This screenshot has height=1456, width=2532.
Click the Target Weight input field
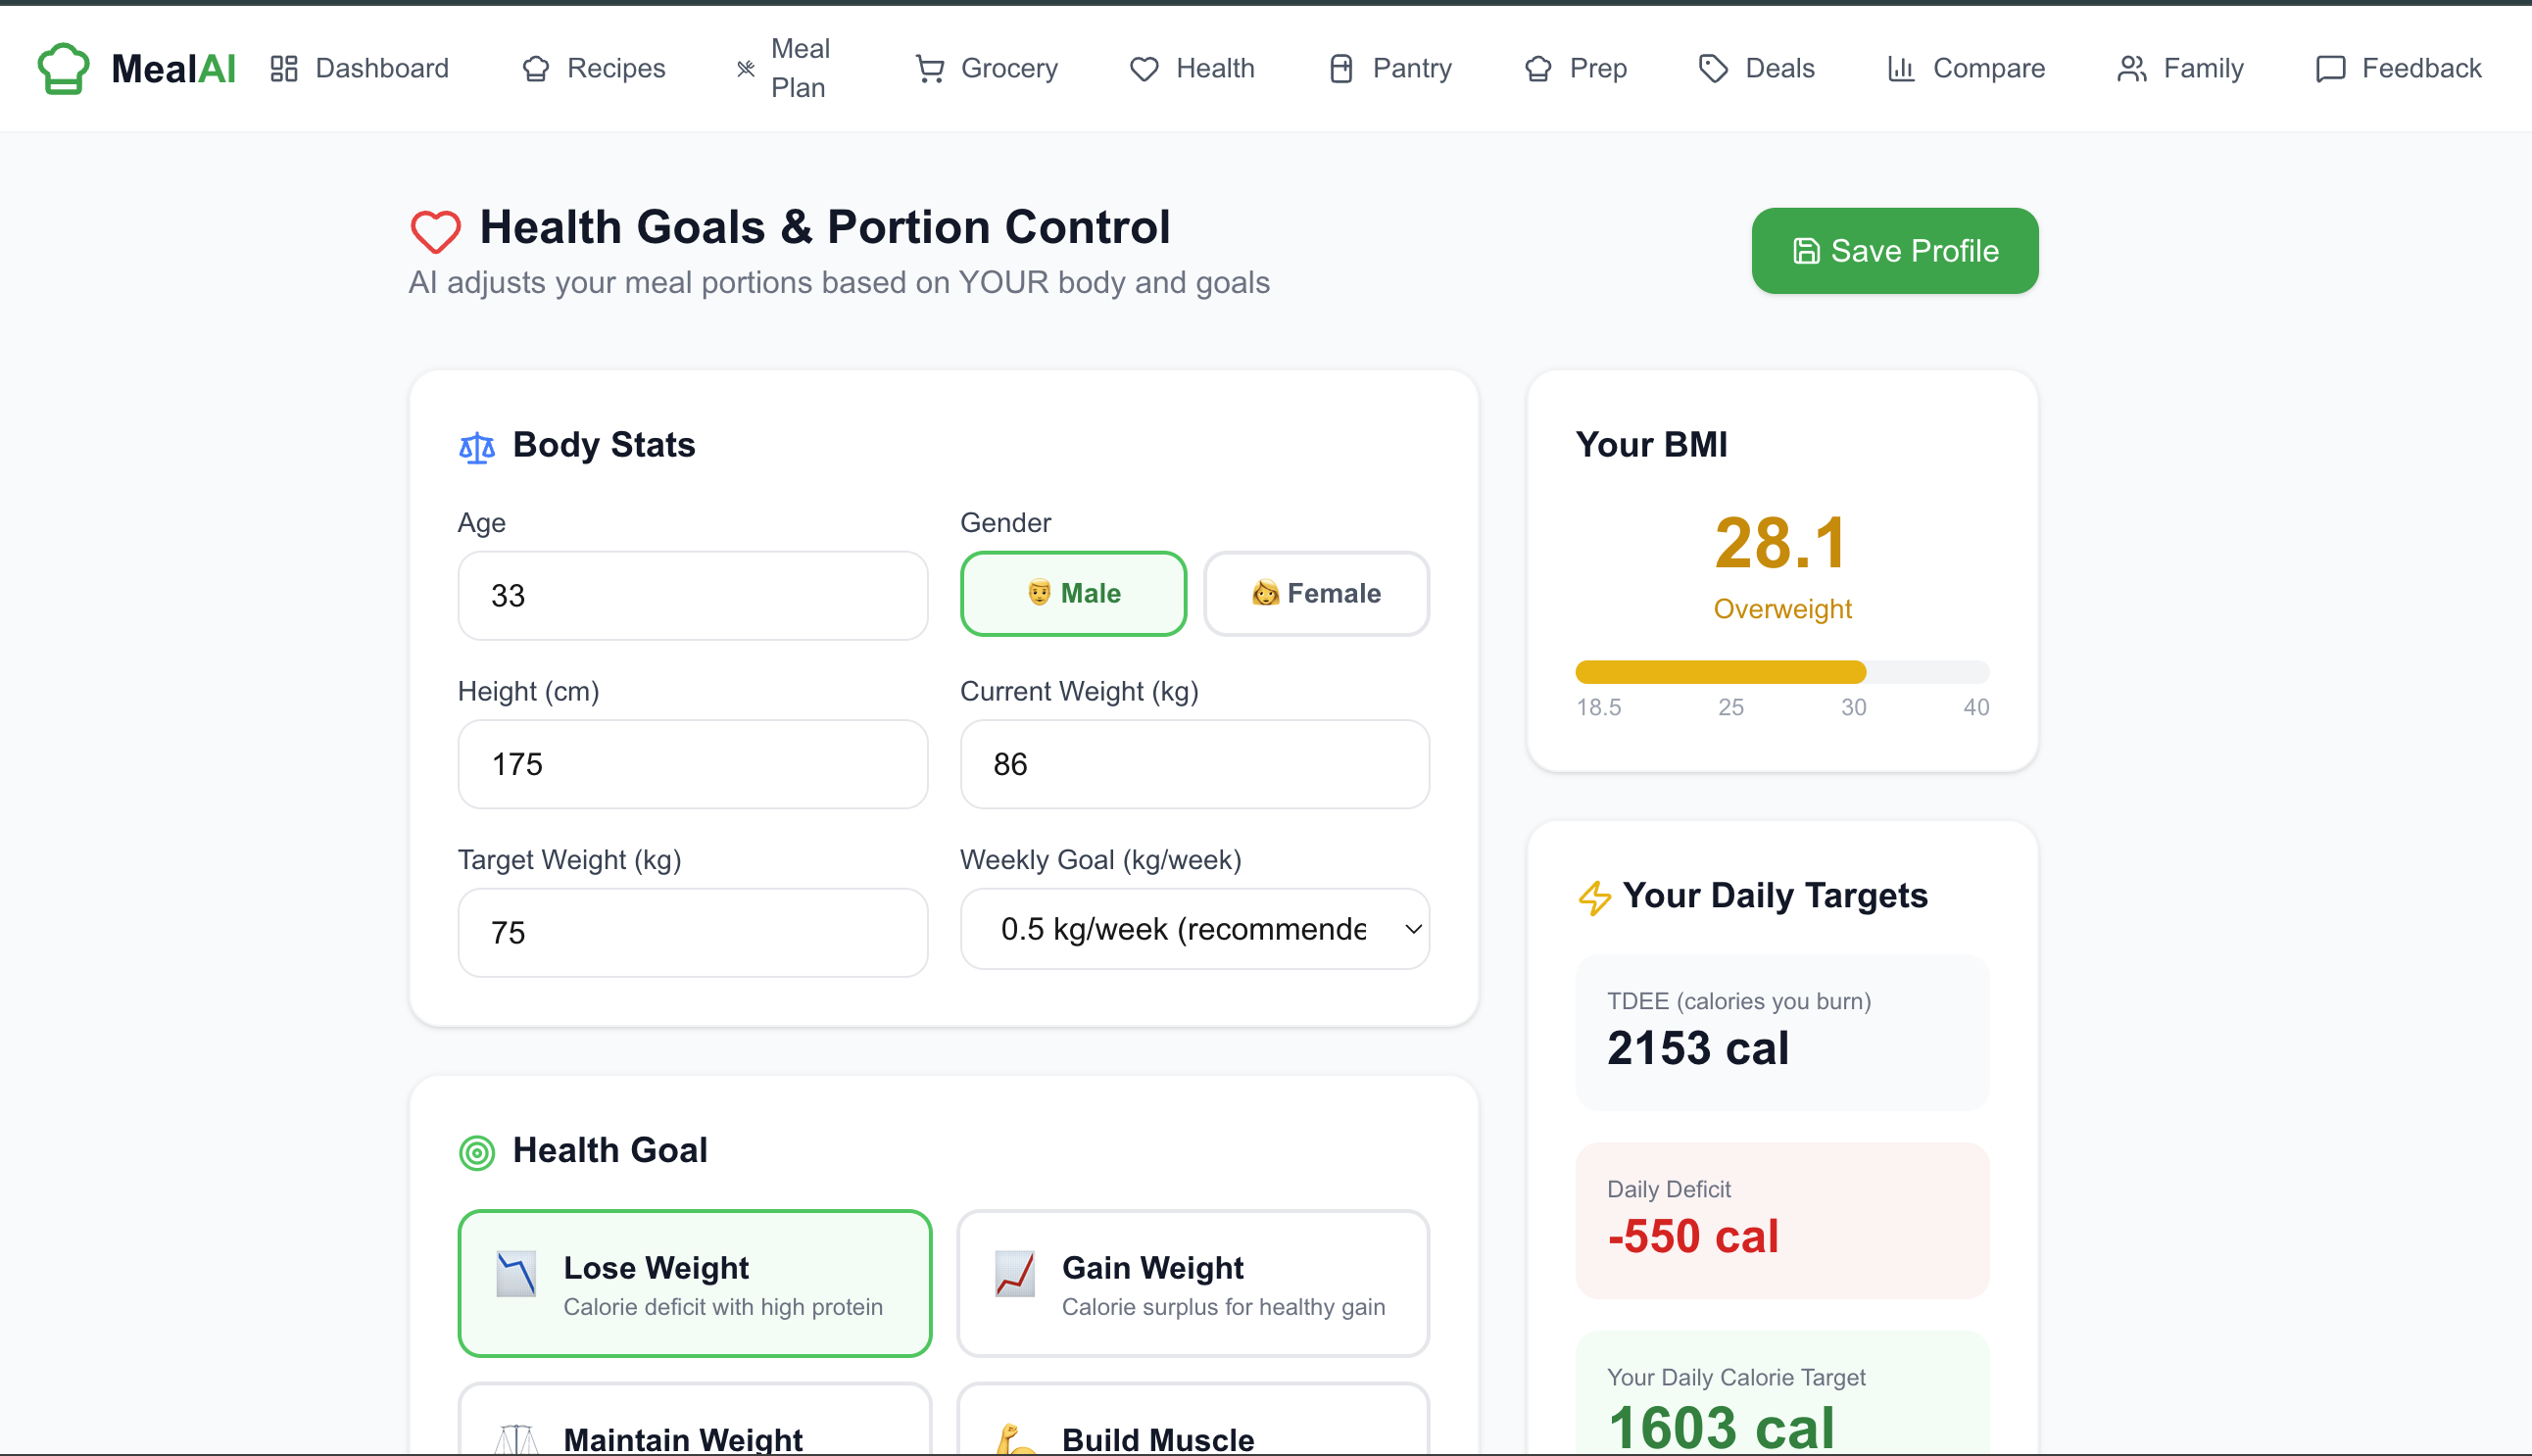point(693,932)
